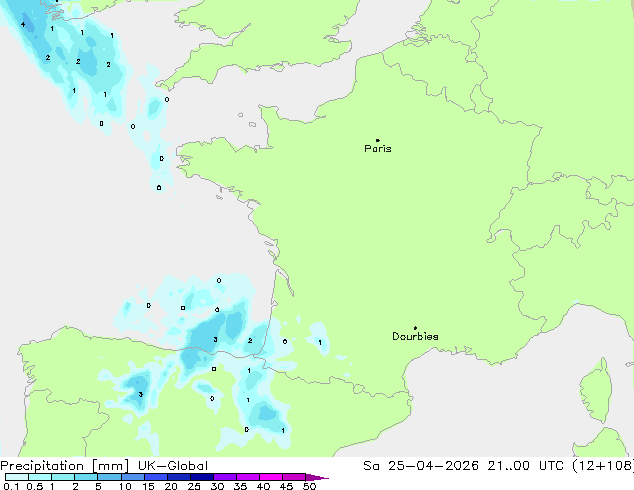
Task: Select the Paris location dot marker
Action: 378,140
